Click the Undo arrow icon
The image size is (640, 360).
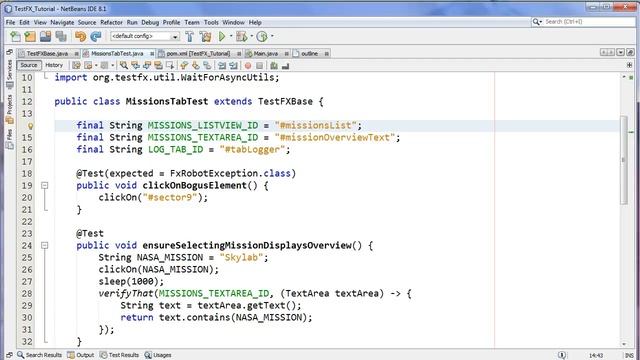pos(80,36)
